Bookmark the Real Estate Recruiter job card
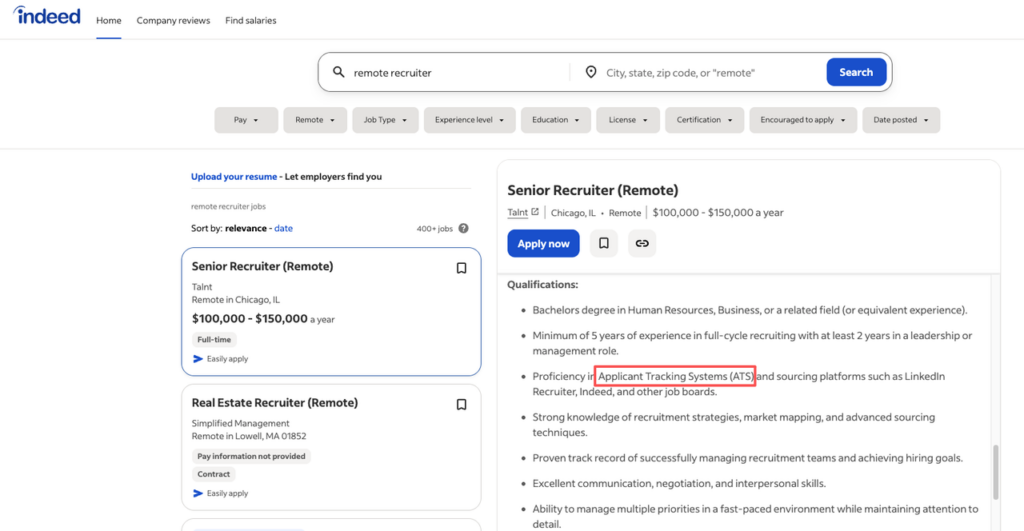1024x531 pixels. [x=461, y=404]
